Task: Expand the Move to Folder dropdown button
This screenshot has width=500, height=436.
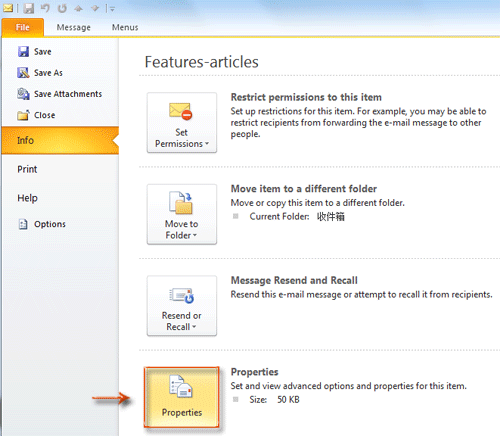Action: pyautogui.click(x=182, y=214)
